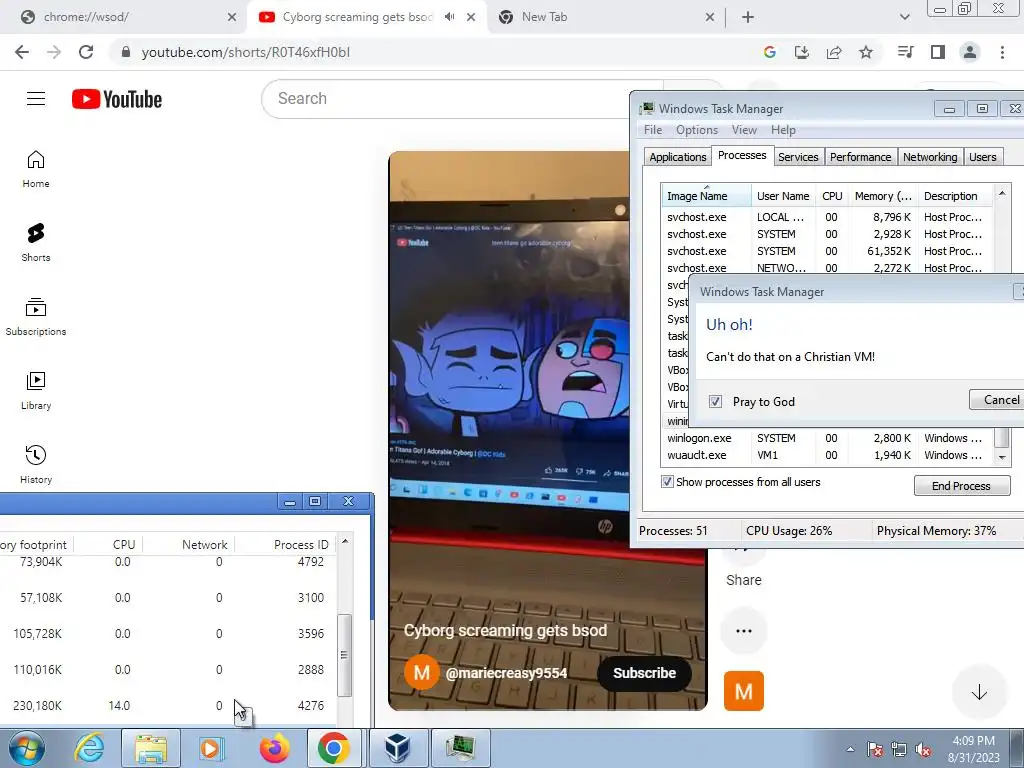Viewport: 1024px width, 768px height.
Task: Show hidden tray icons arrow
Action: pyautogui.click(x=850, y=749)
